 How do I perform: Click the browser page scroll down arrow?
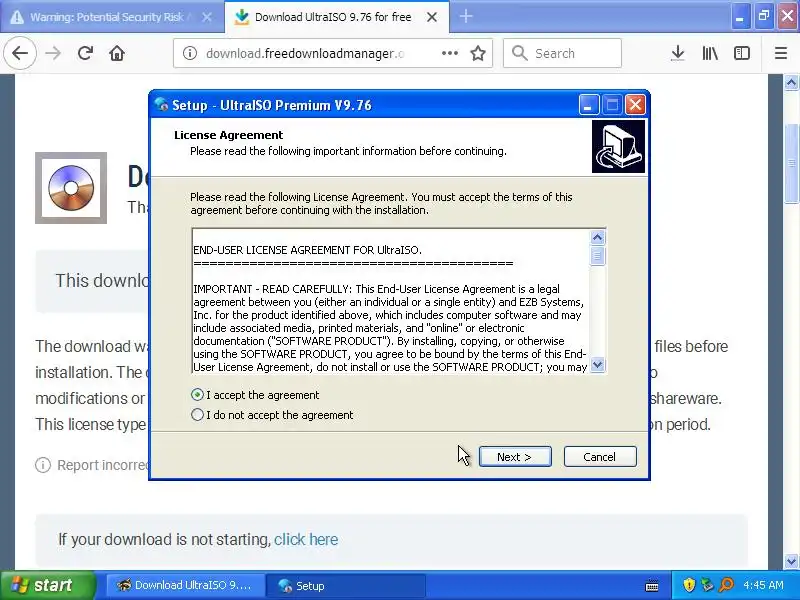[x=791, y=561]
